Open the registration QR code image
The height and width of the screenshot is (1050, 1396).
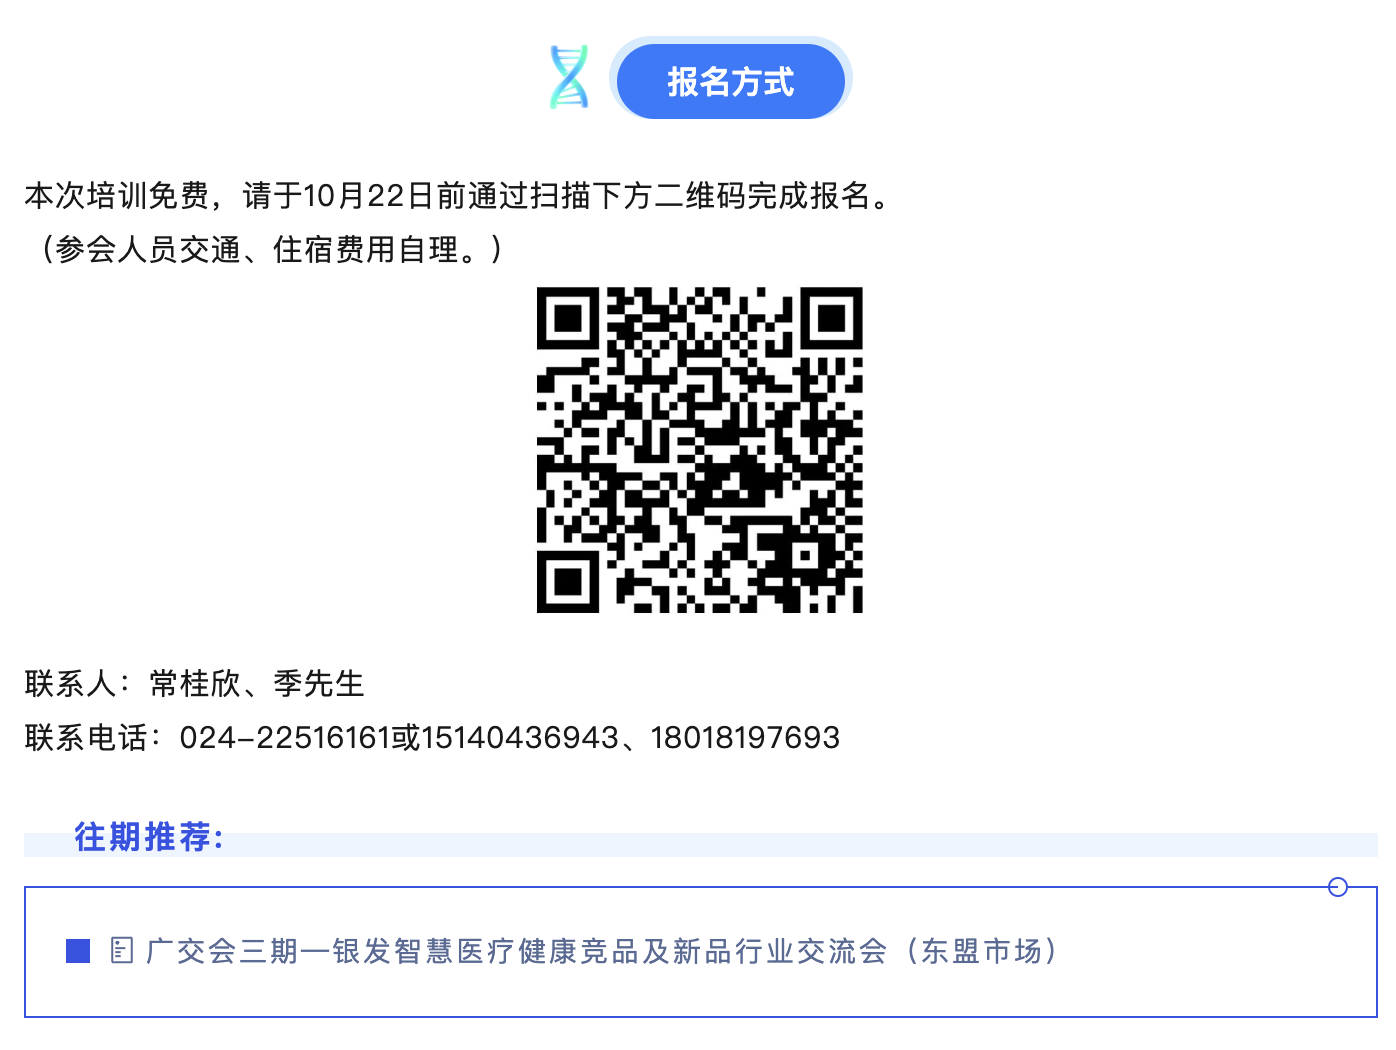700,450
